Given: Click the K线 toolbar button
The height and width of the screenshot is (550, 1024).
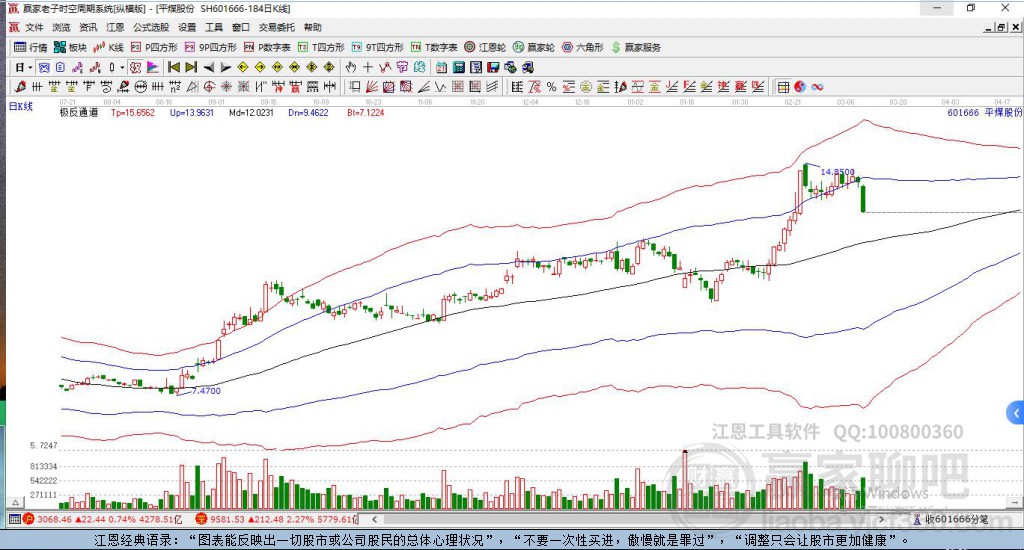Looking at the screenshot, I should tap(108, 47).
